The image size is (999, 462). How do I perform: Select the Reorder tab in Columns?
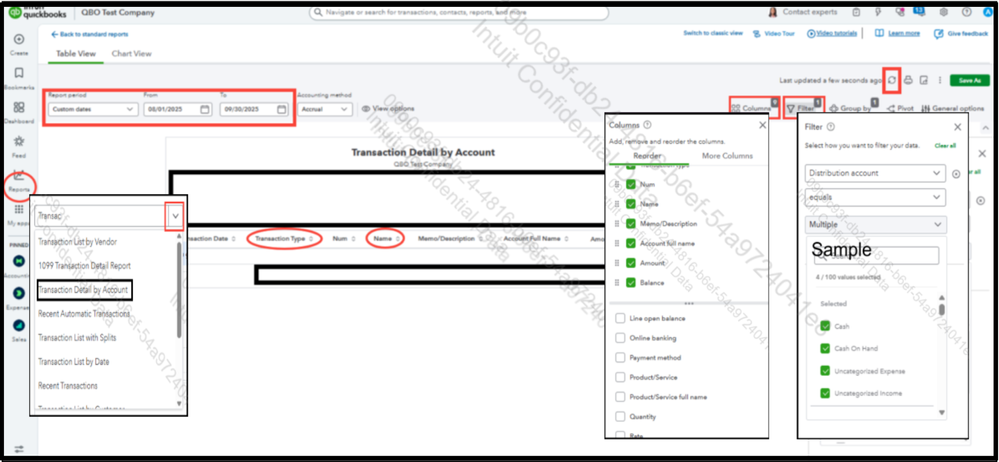(647, 156)
